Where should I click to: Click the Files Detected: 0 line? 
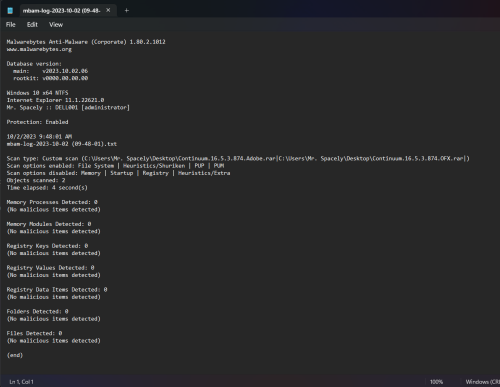tap(34, 333)
